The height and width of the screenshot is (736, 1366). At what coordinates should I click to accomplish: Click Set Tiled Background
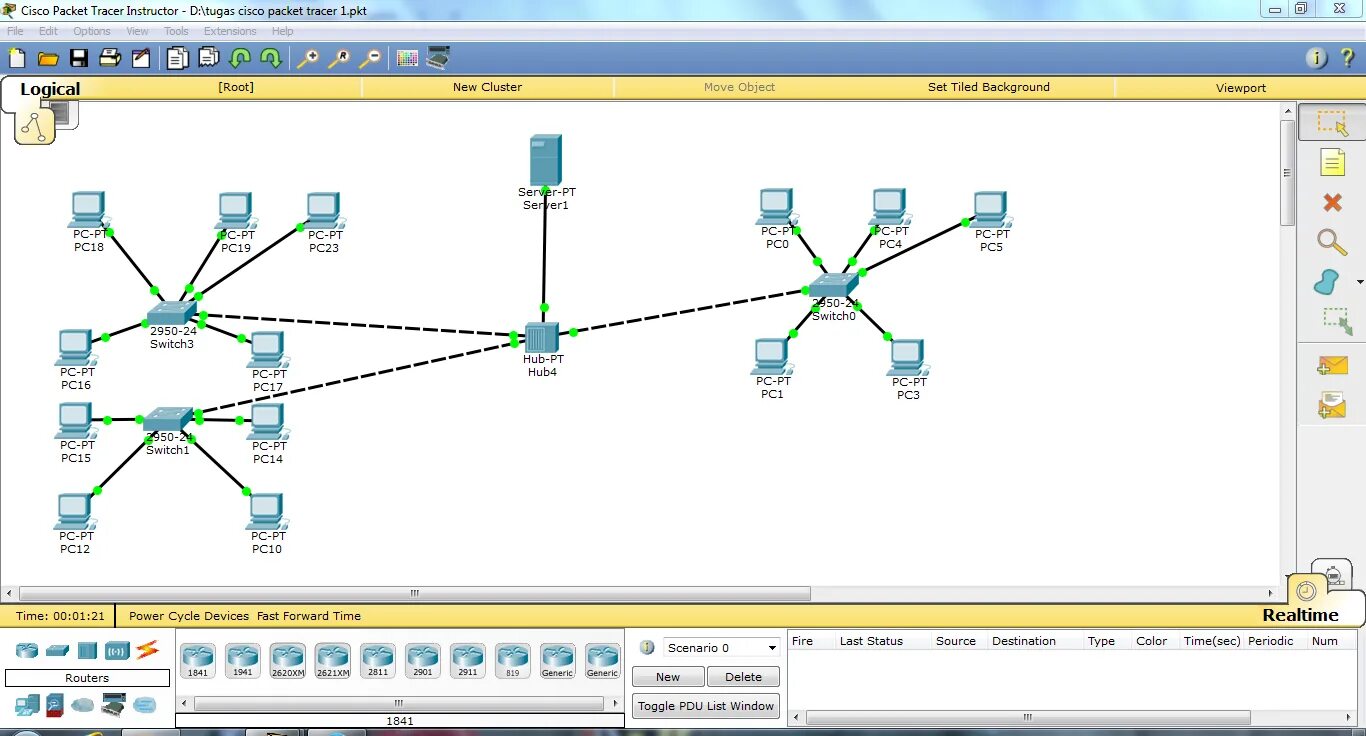(989, 87)
